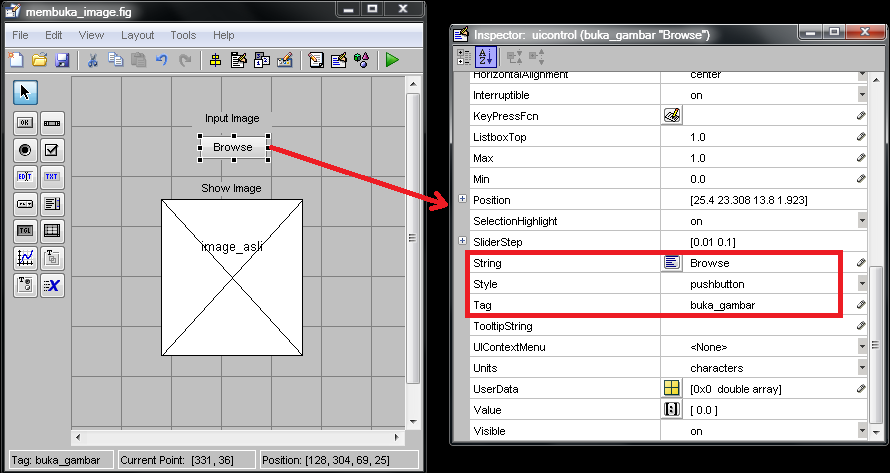This screenshot has height=473, width=890.
Task: Choose the Table component tool
Action: [52, 231]
